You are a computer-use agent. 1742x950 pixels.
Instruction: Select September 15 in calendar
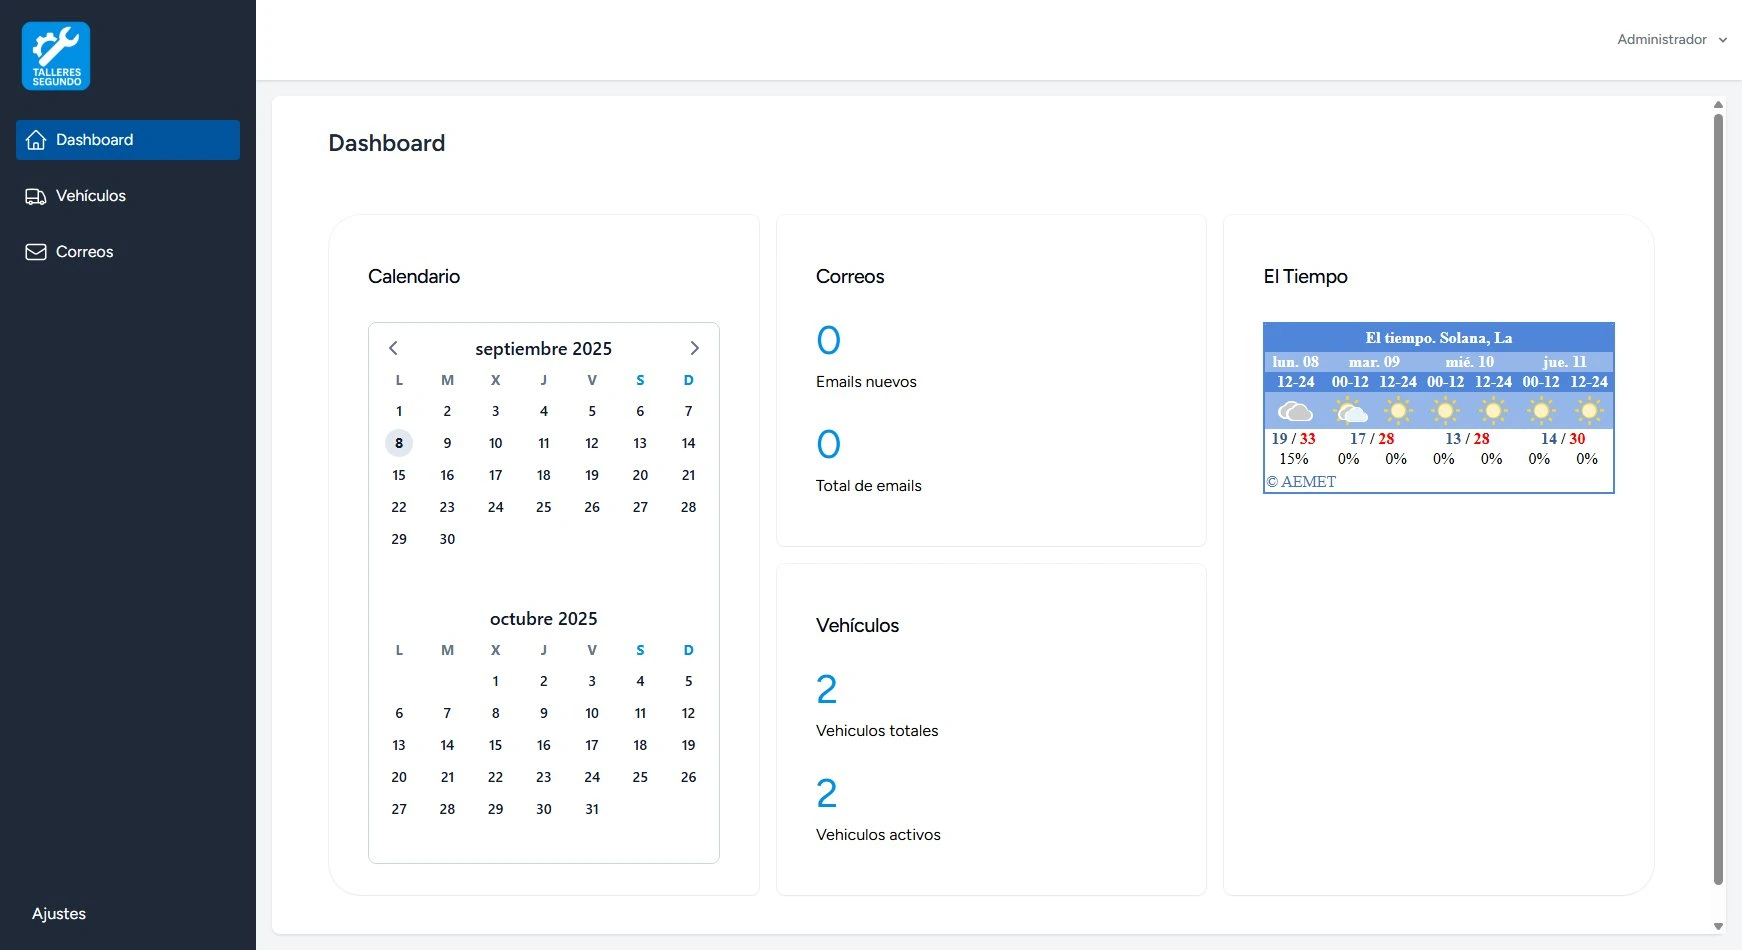click(399, 475)
